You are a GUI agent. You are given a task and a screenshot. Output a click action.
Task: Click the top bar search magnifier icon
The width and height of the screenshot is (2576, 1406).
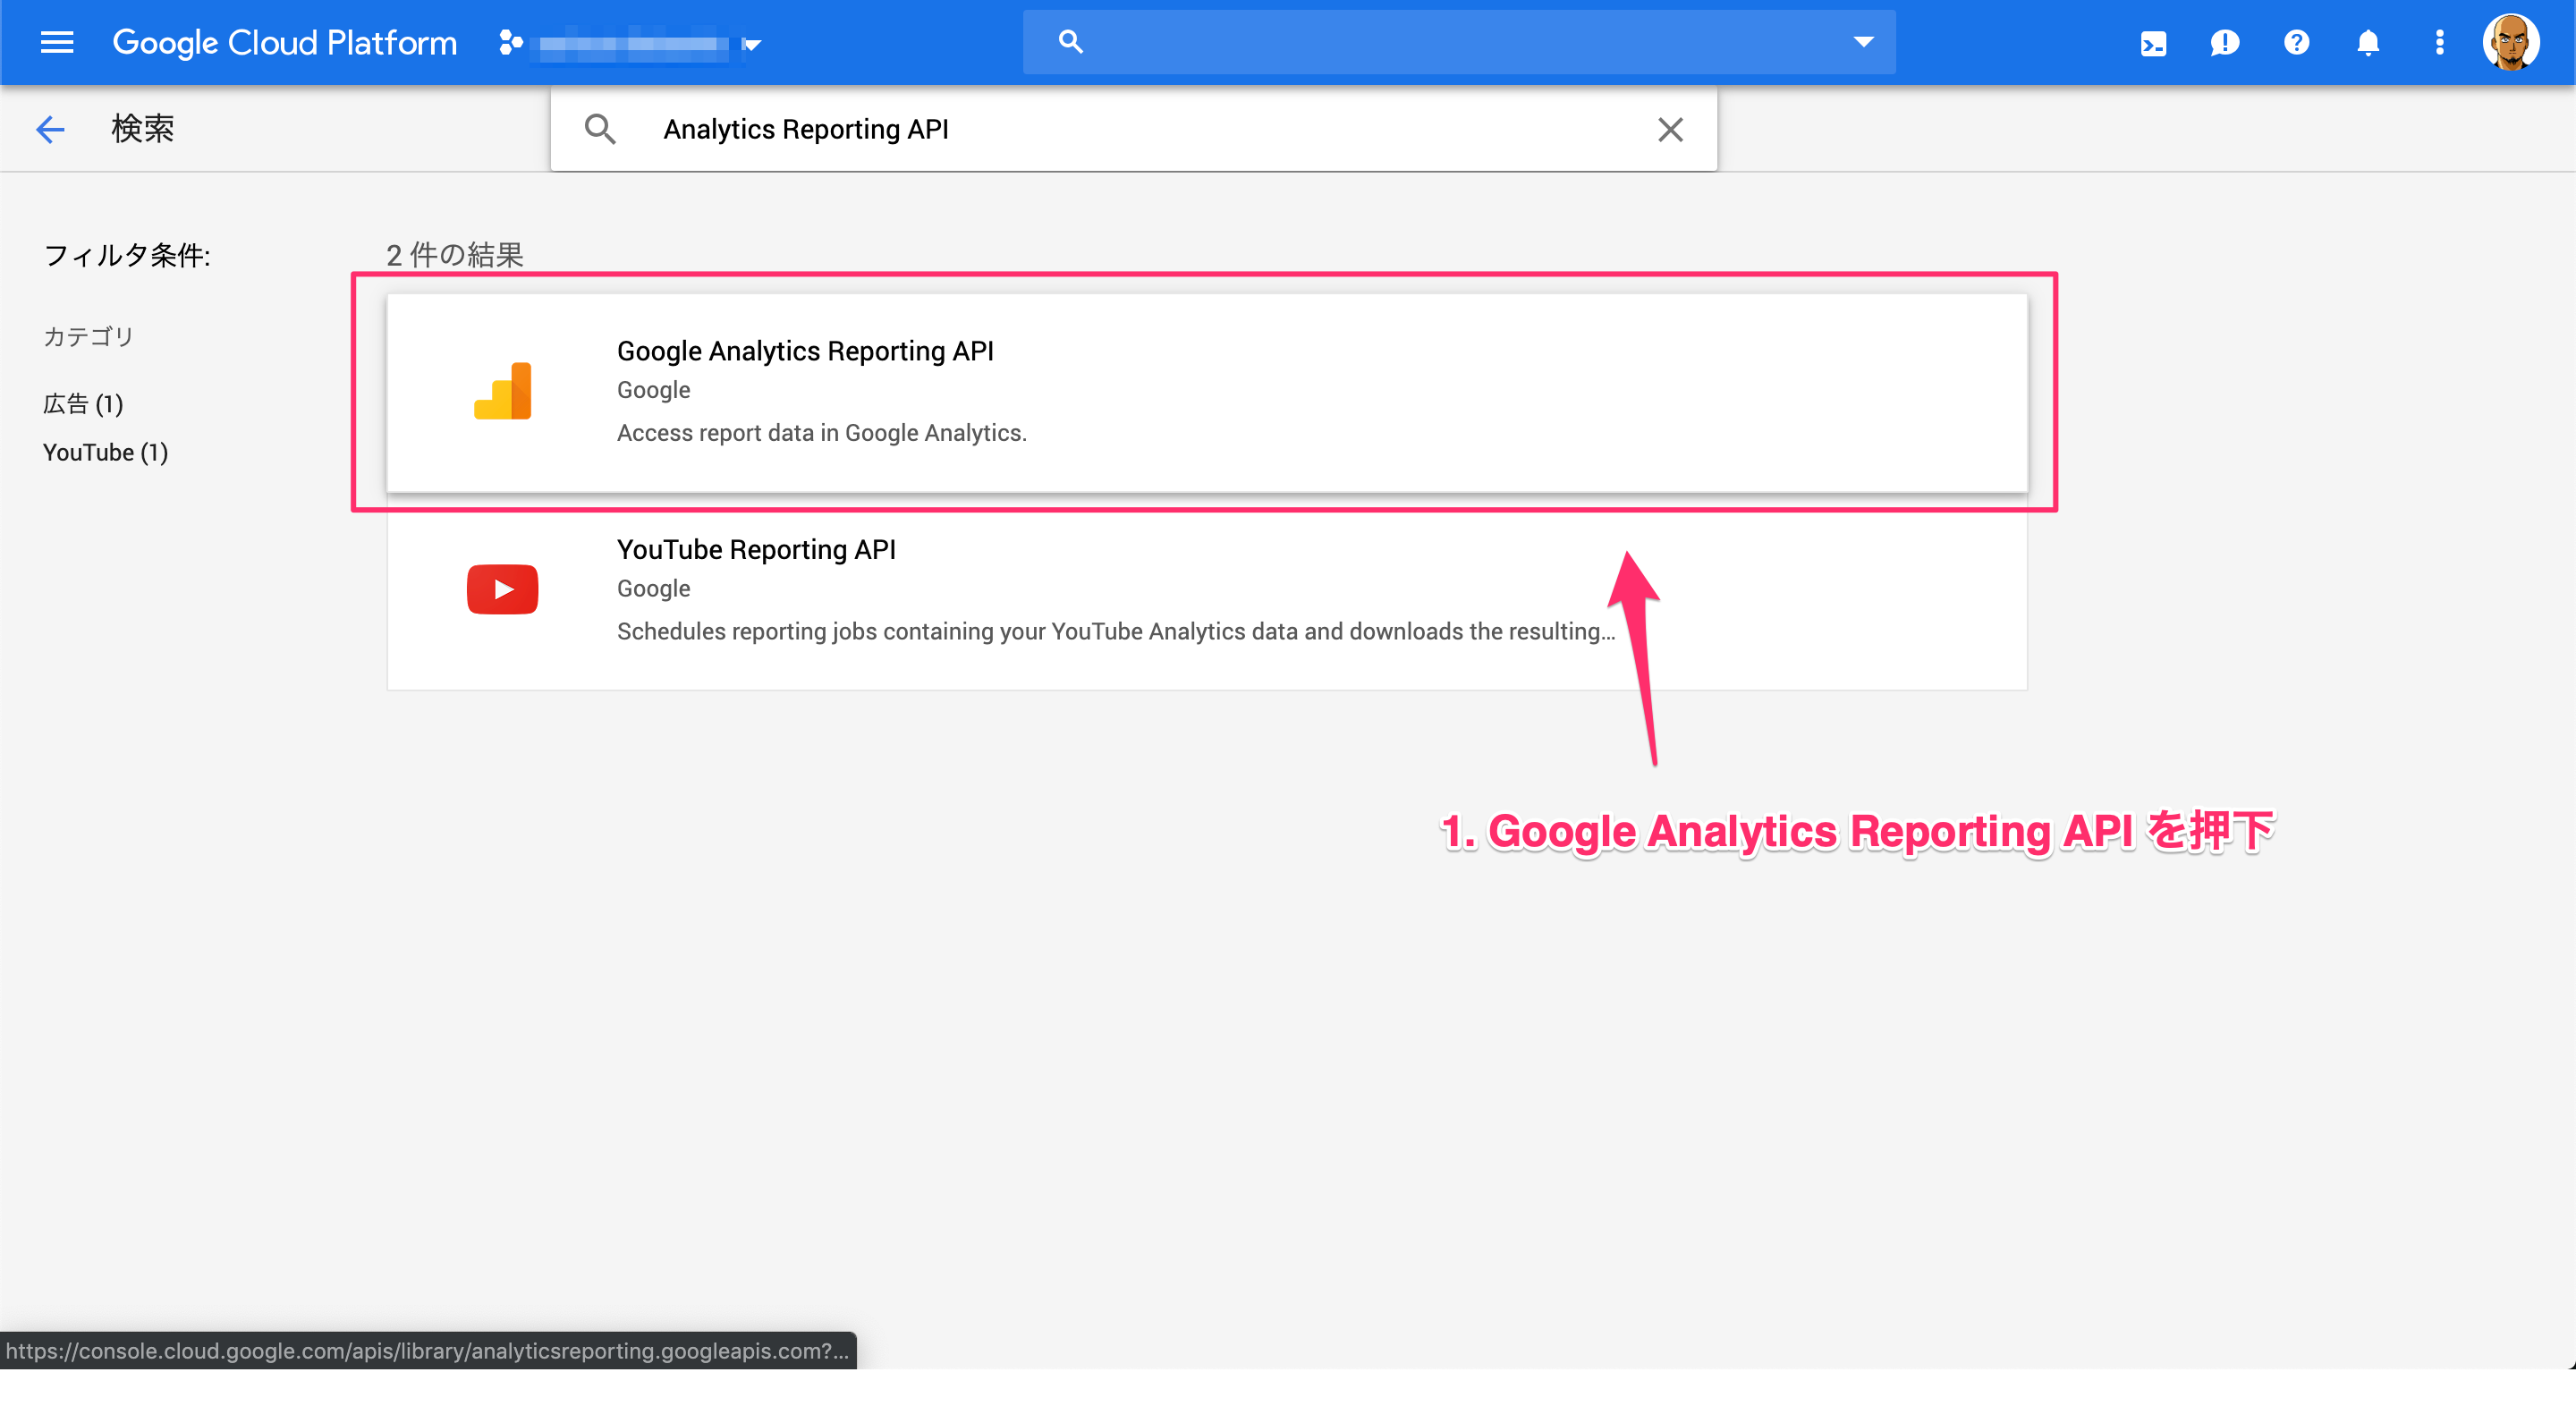1070,42
